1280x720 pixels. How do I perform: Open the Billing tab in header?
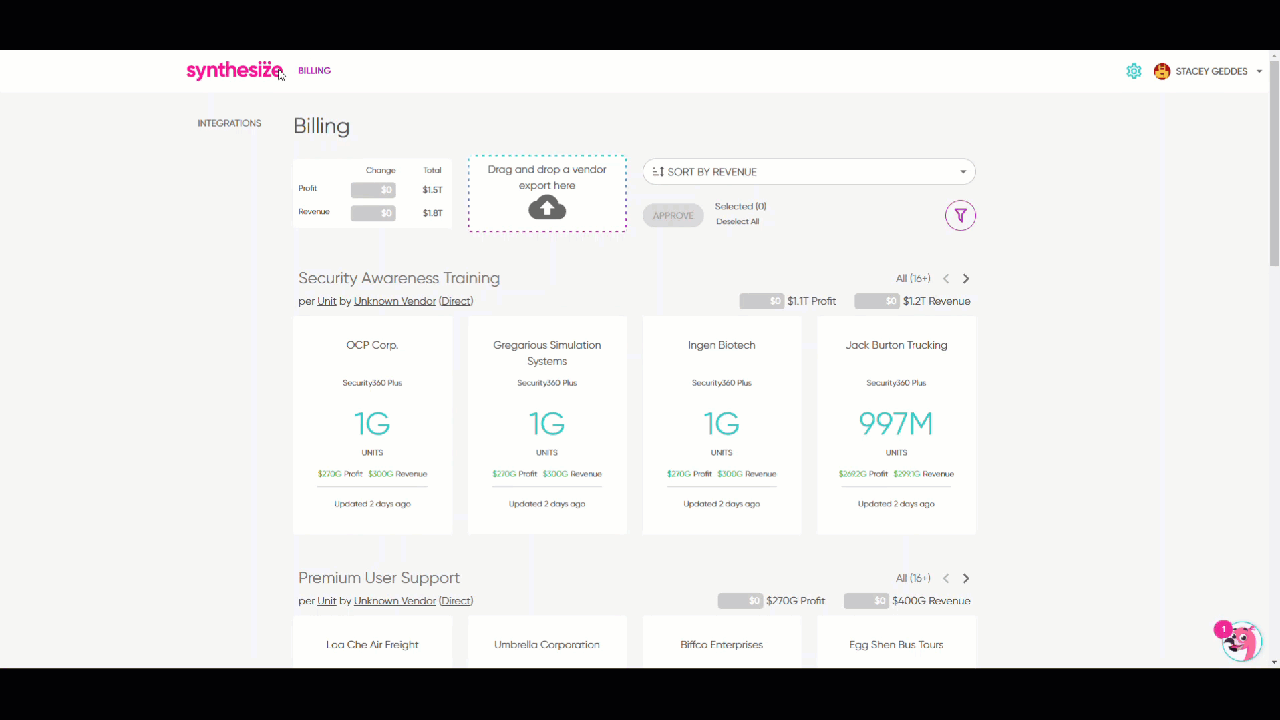coord(314,71)
